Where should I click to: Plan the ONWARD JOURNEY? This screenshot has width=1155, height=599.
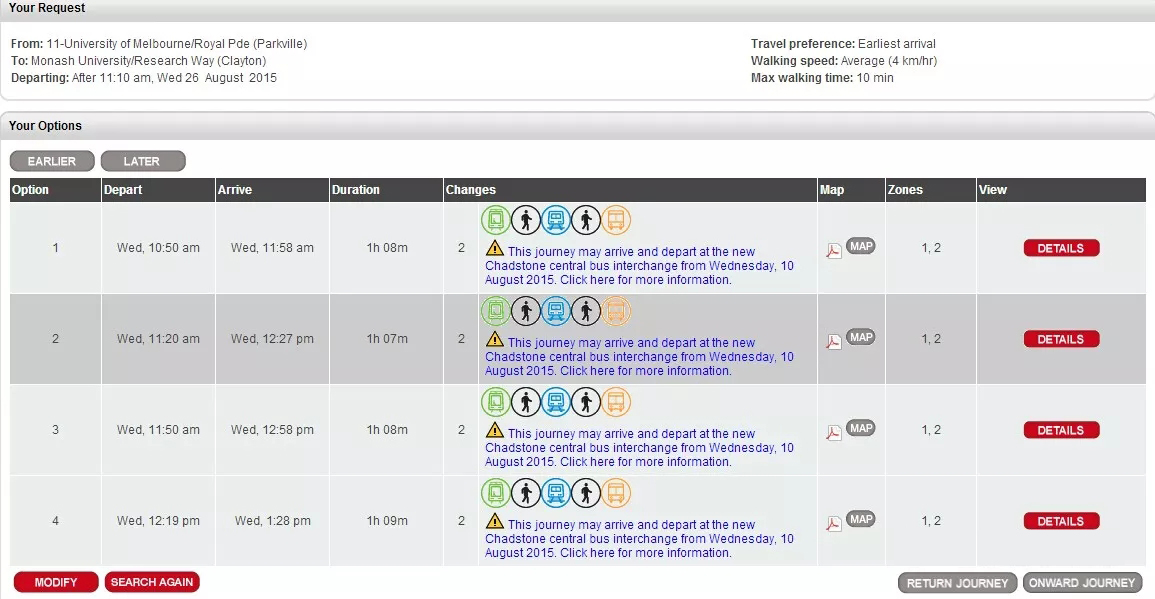point(1082,583)
